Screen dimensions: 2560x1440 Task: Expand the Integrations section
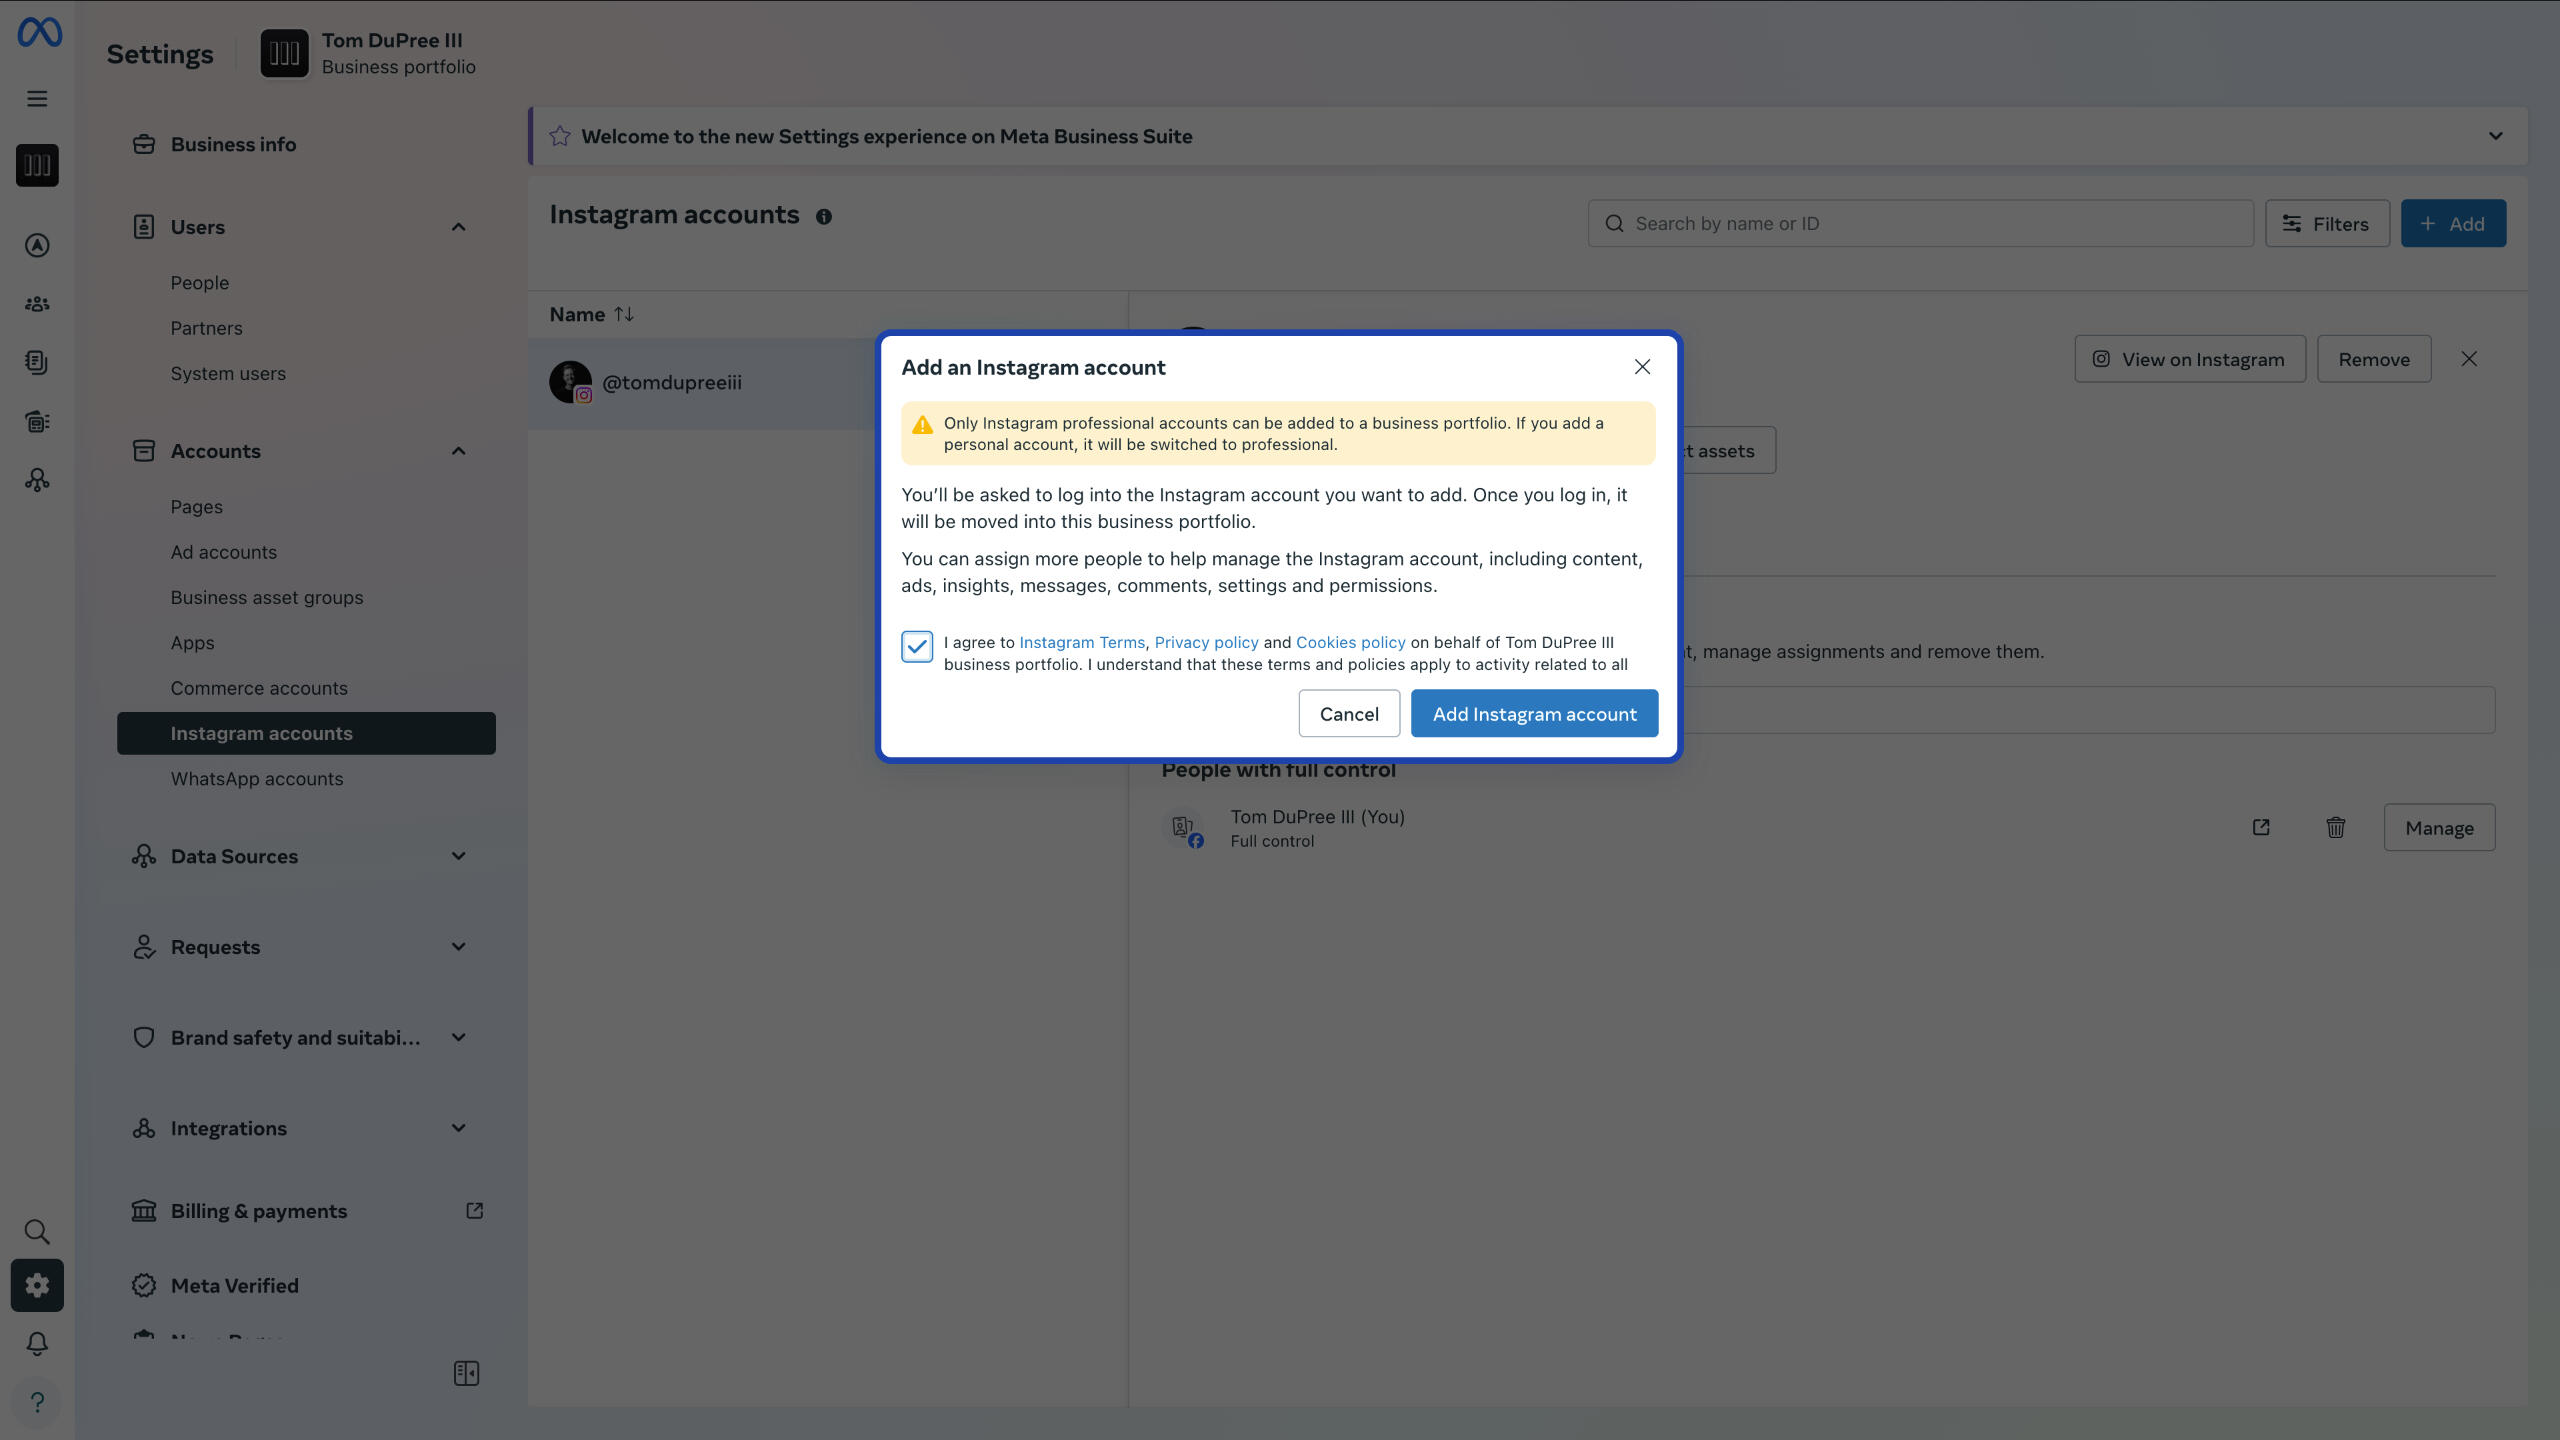click(458, 1128)
